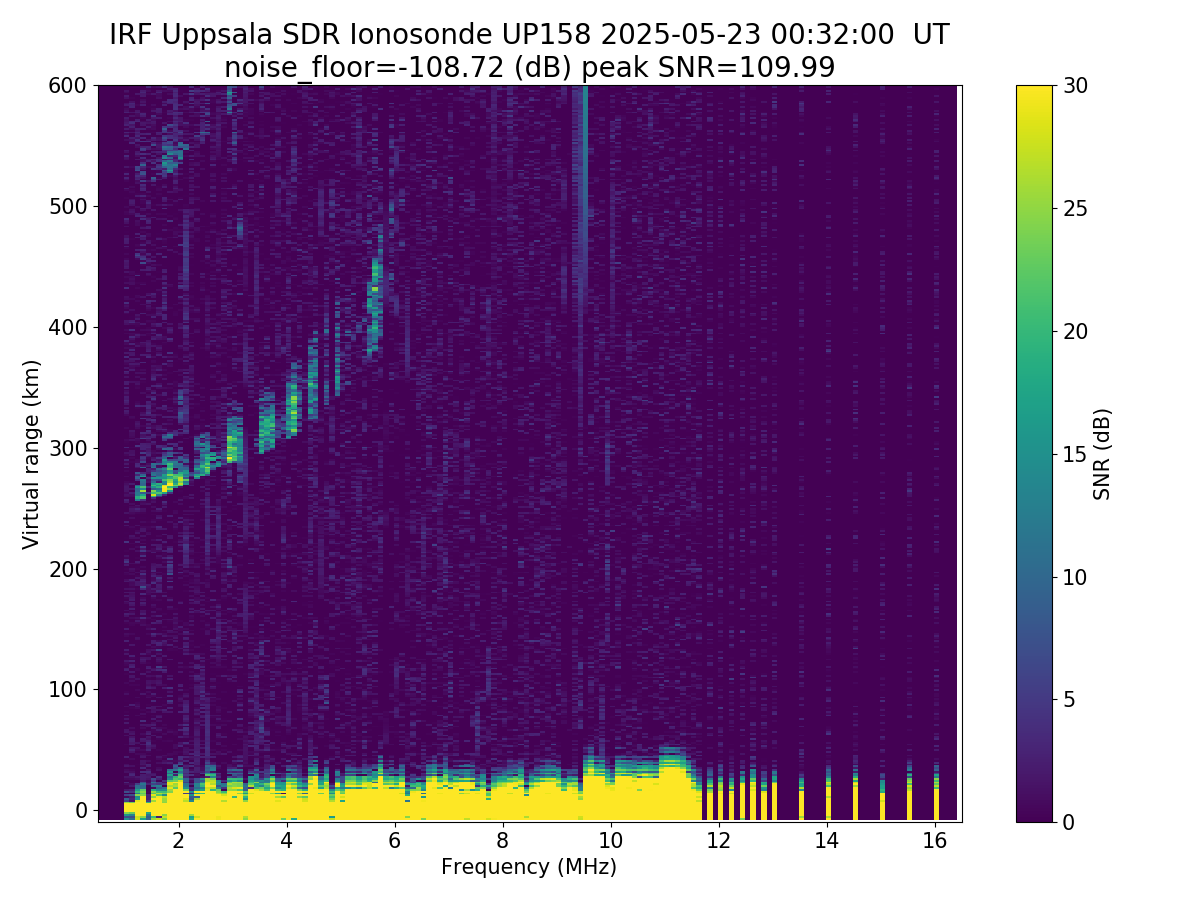The height and width of the screenshot is (900, 1200).
Task: Click the "Frequency (MHz)" axis label
Action: 529,867
